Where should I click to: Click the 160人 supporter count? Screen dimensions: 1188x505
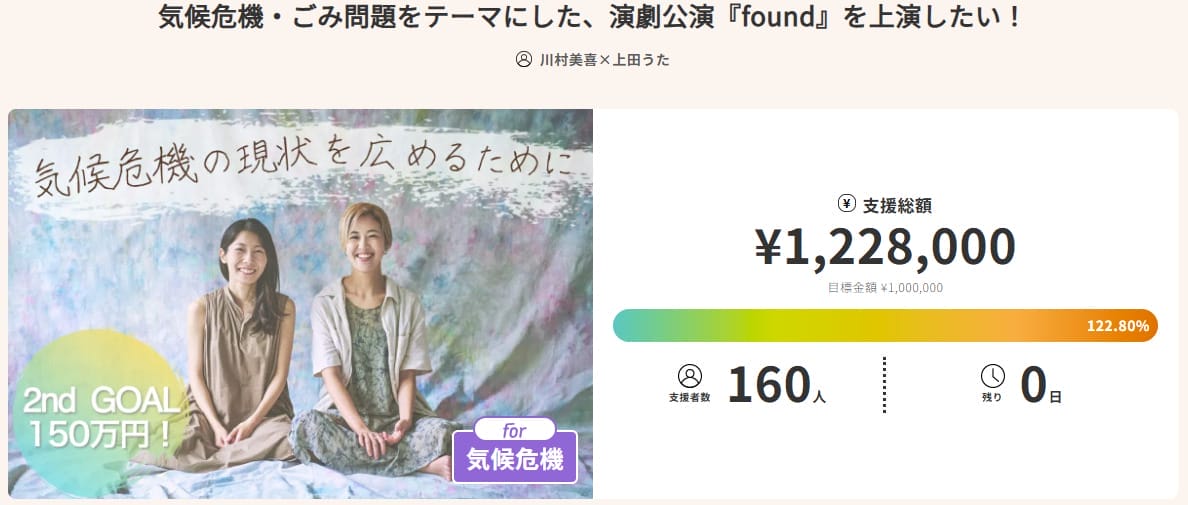[776, 386]
